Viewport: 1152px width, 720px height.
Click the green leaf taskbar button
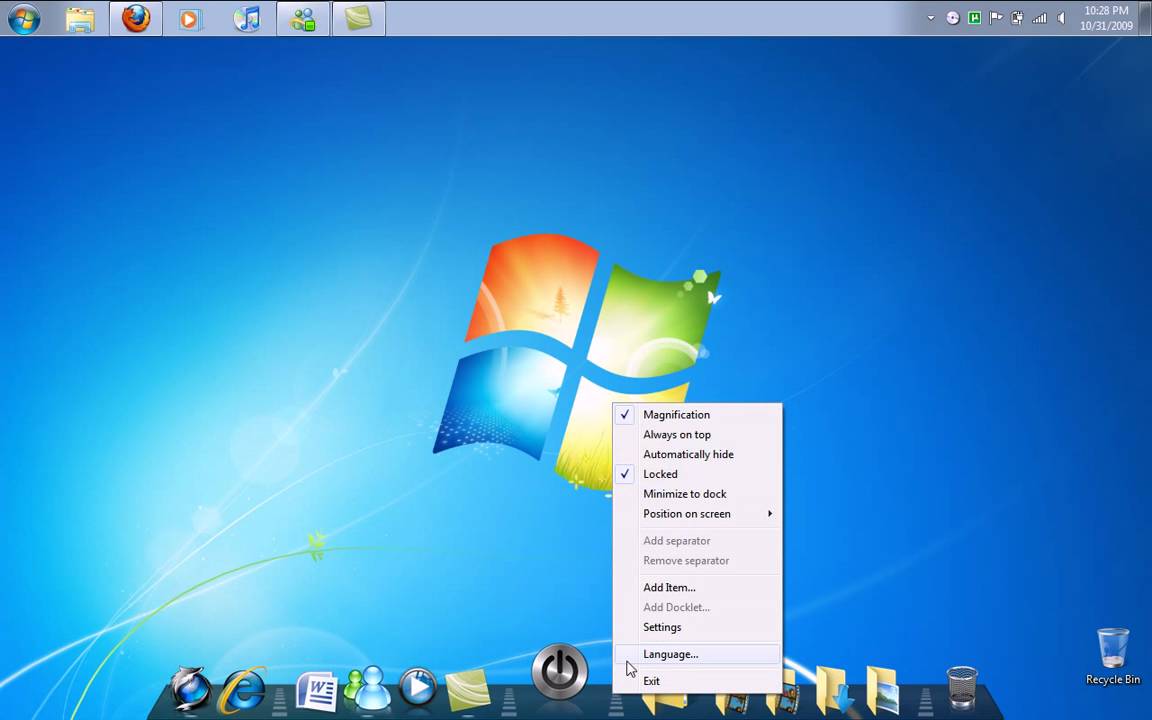359,18
